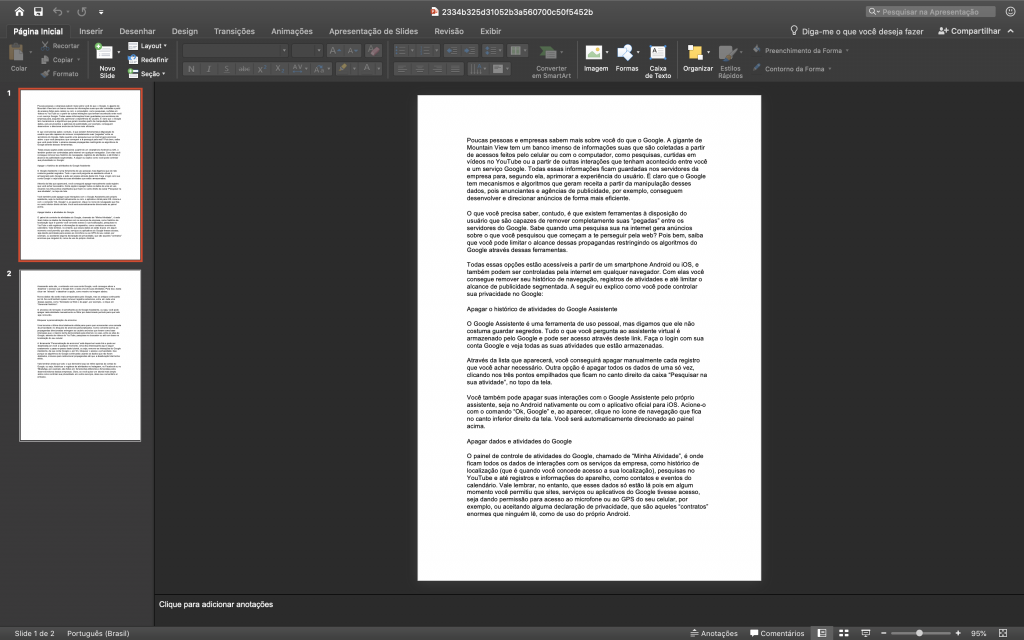Justify the text
1024x640 pixels.
click(455, 69)
